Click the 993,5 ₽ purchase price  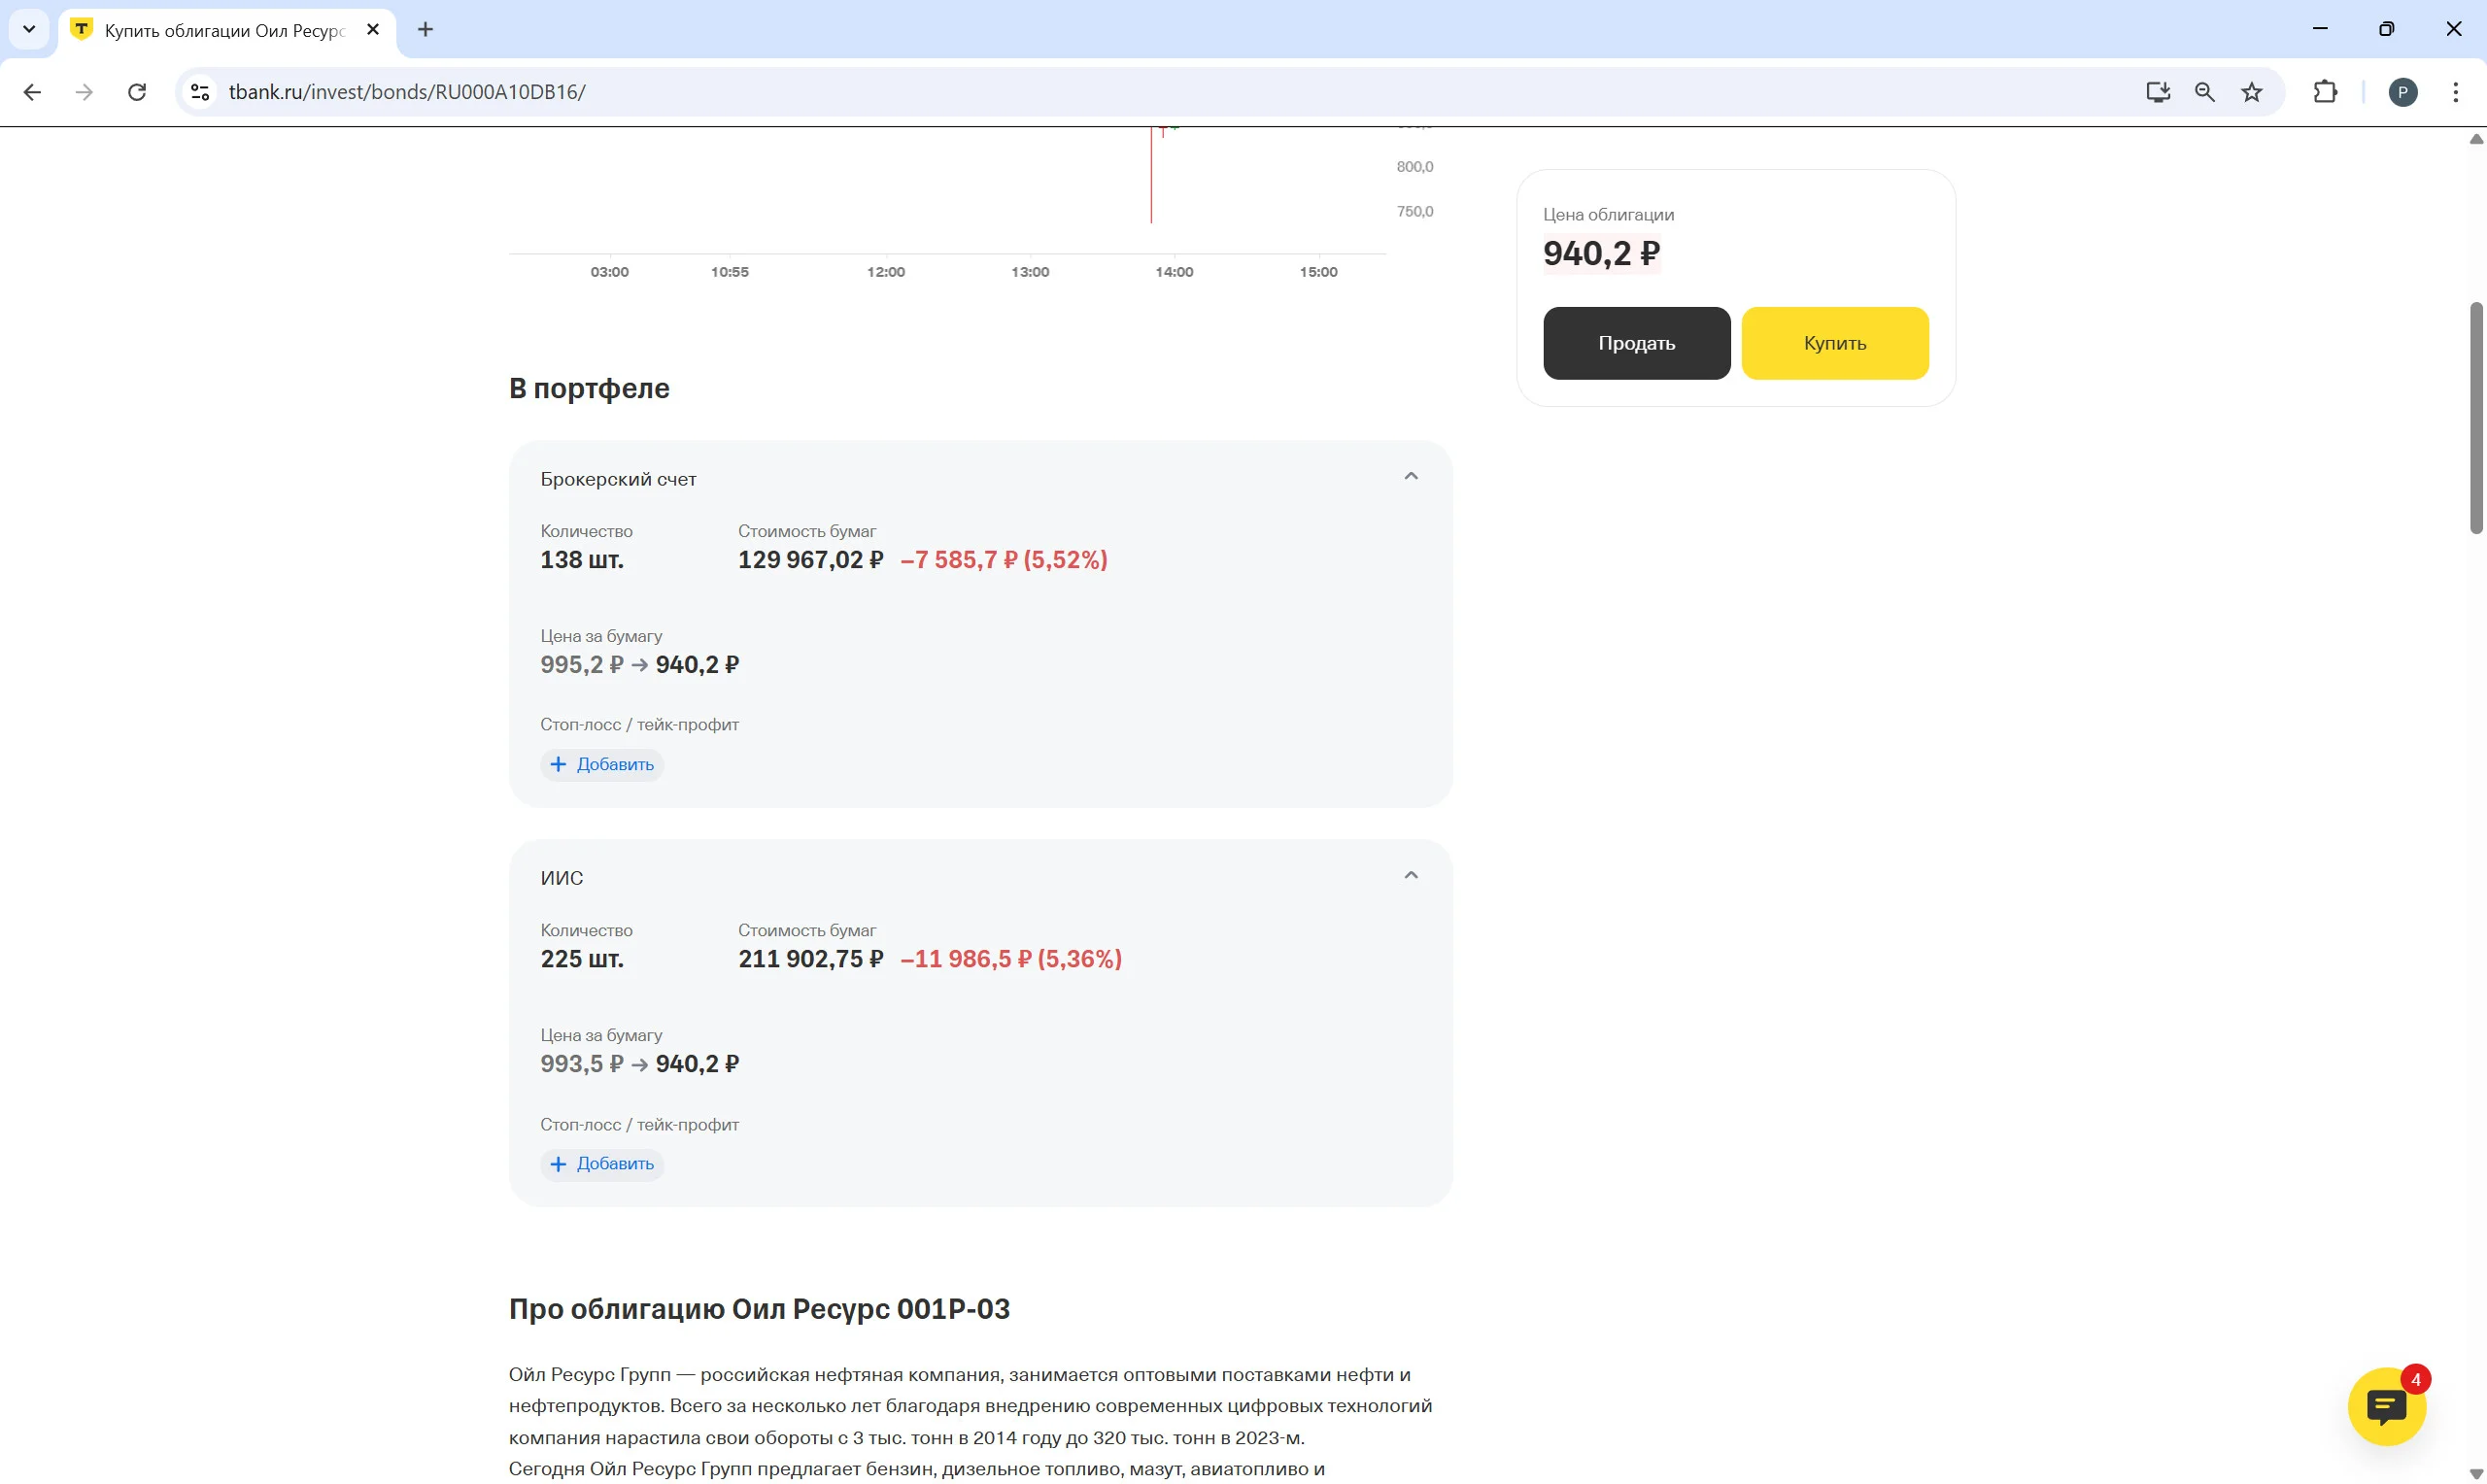582,1064
